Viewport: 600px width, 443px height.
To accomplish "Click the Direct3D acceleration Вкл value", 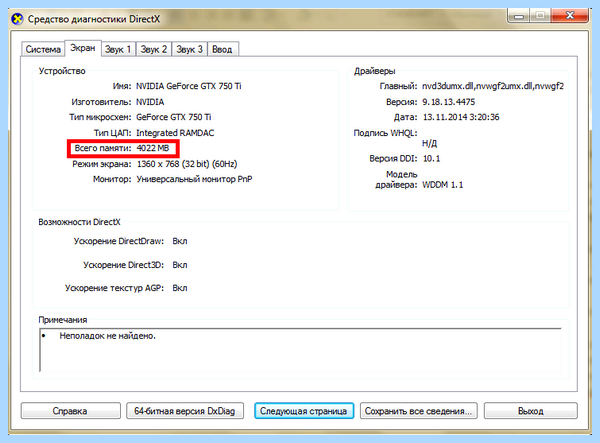I will tap(180, 265).
